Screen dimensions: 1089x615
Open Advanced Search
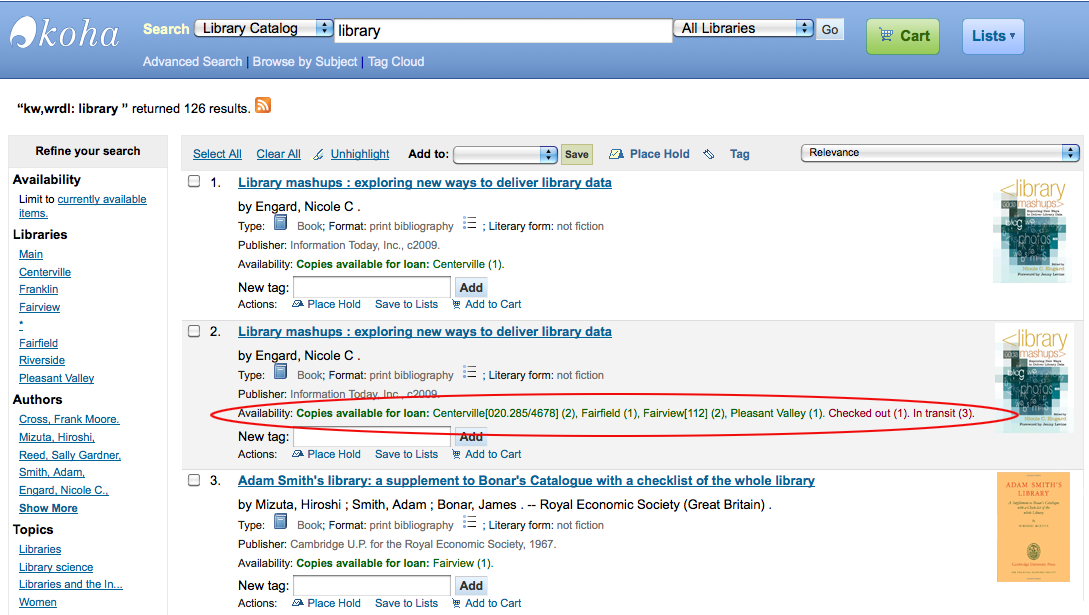192,62
